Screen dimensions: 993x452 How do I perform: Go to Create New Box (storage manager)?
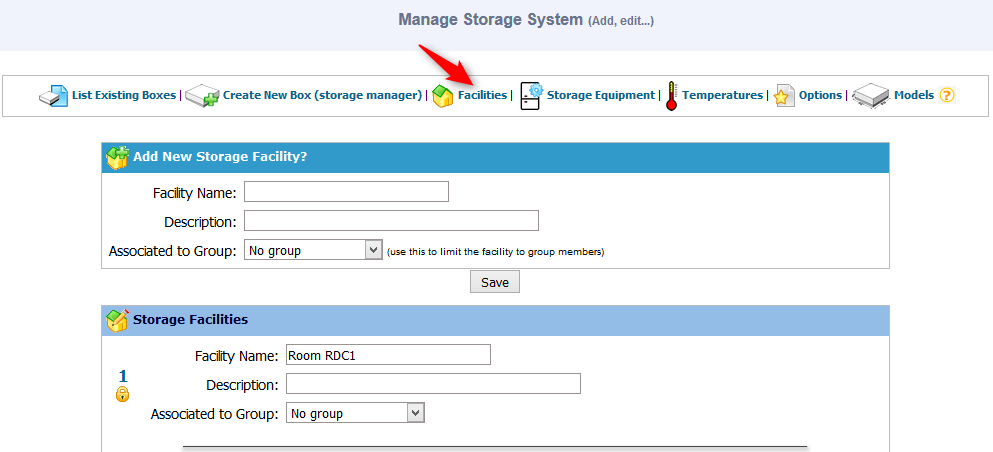pyautogui.click(x=322, y=95)
